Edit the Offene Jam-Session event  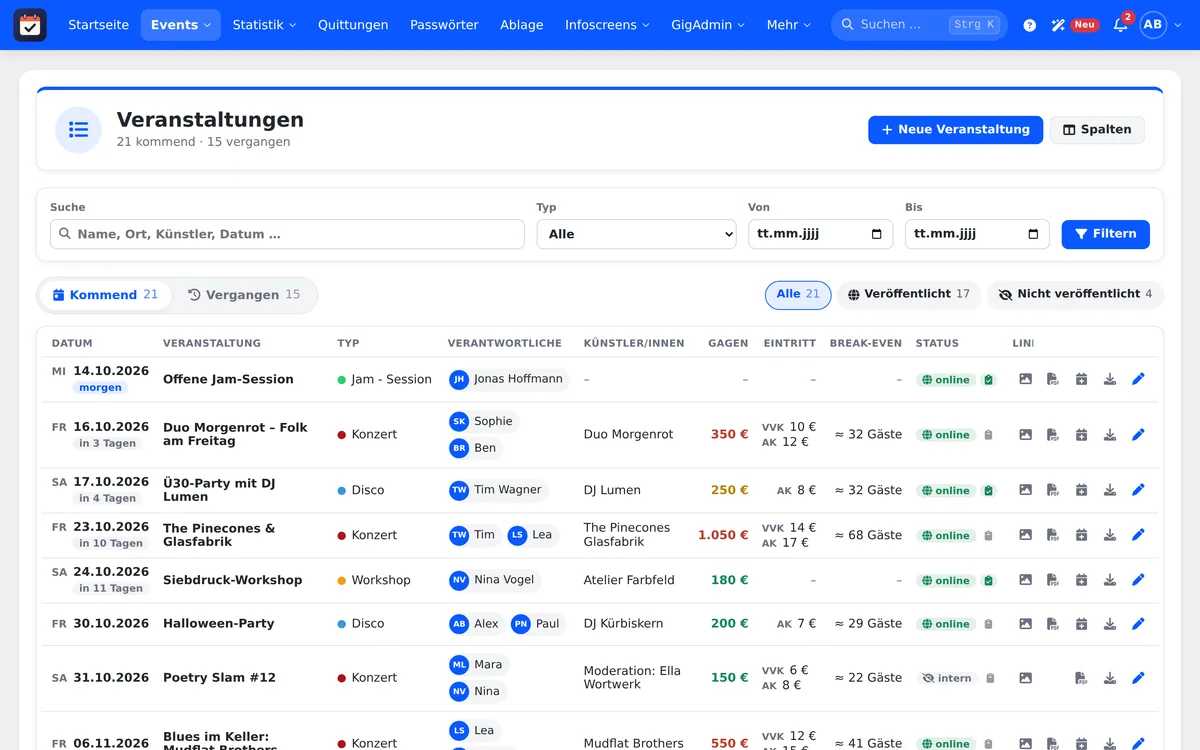point(1138,379)
